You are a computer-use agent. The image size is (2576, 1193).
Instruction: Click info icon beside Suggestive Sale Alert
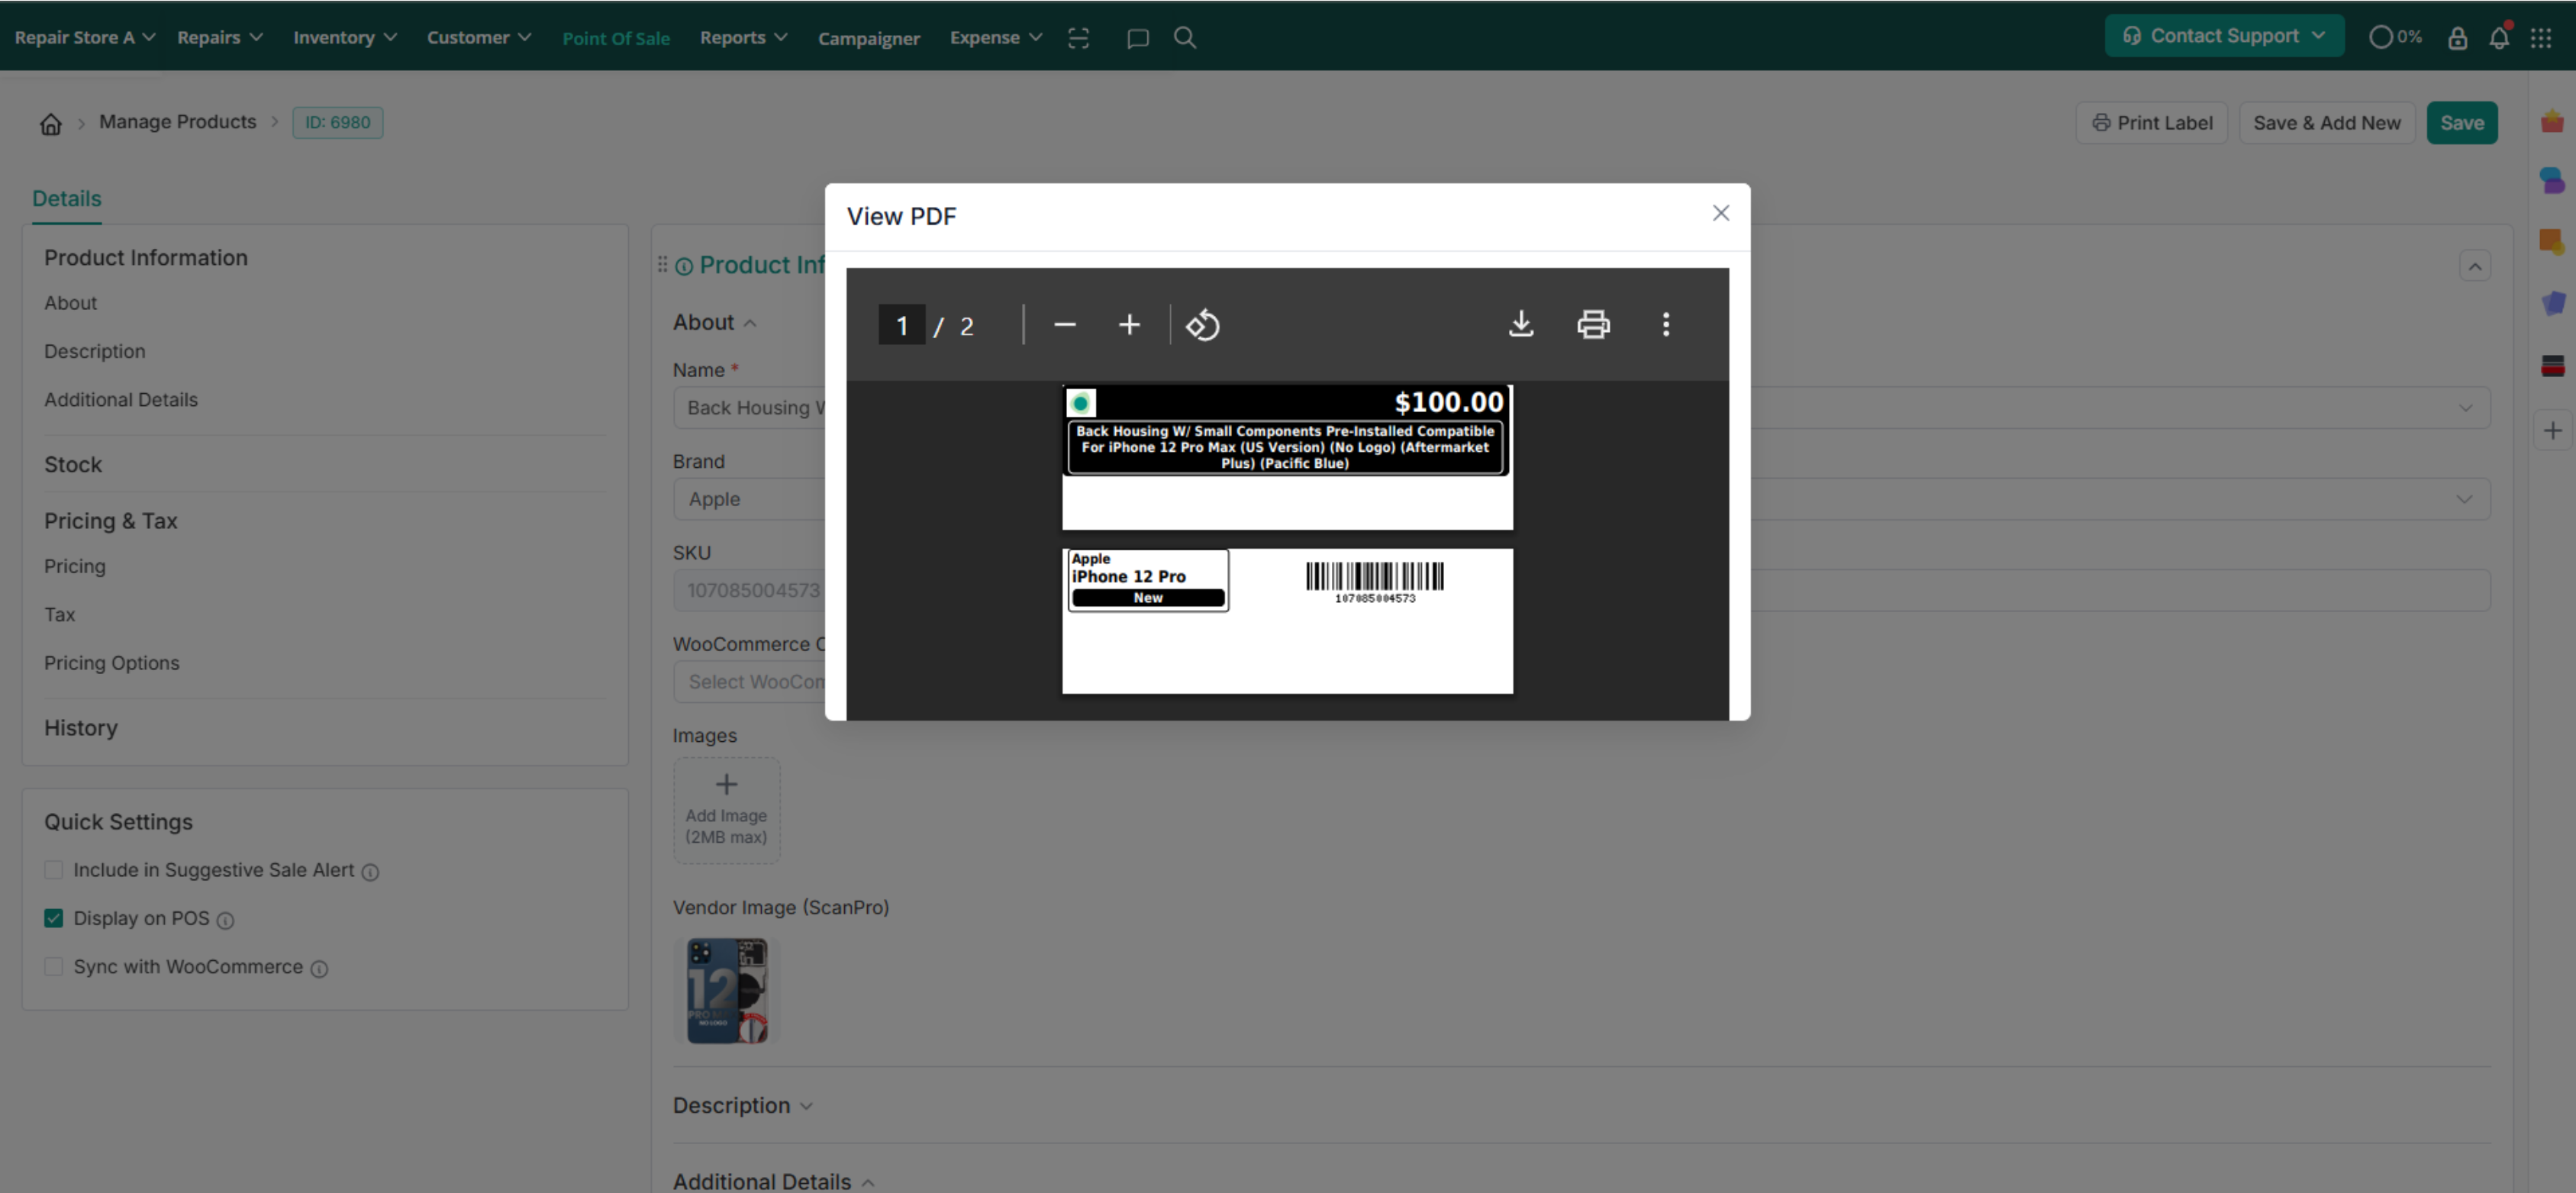370,872
